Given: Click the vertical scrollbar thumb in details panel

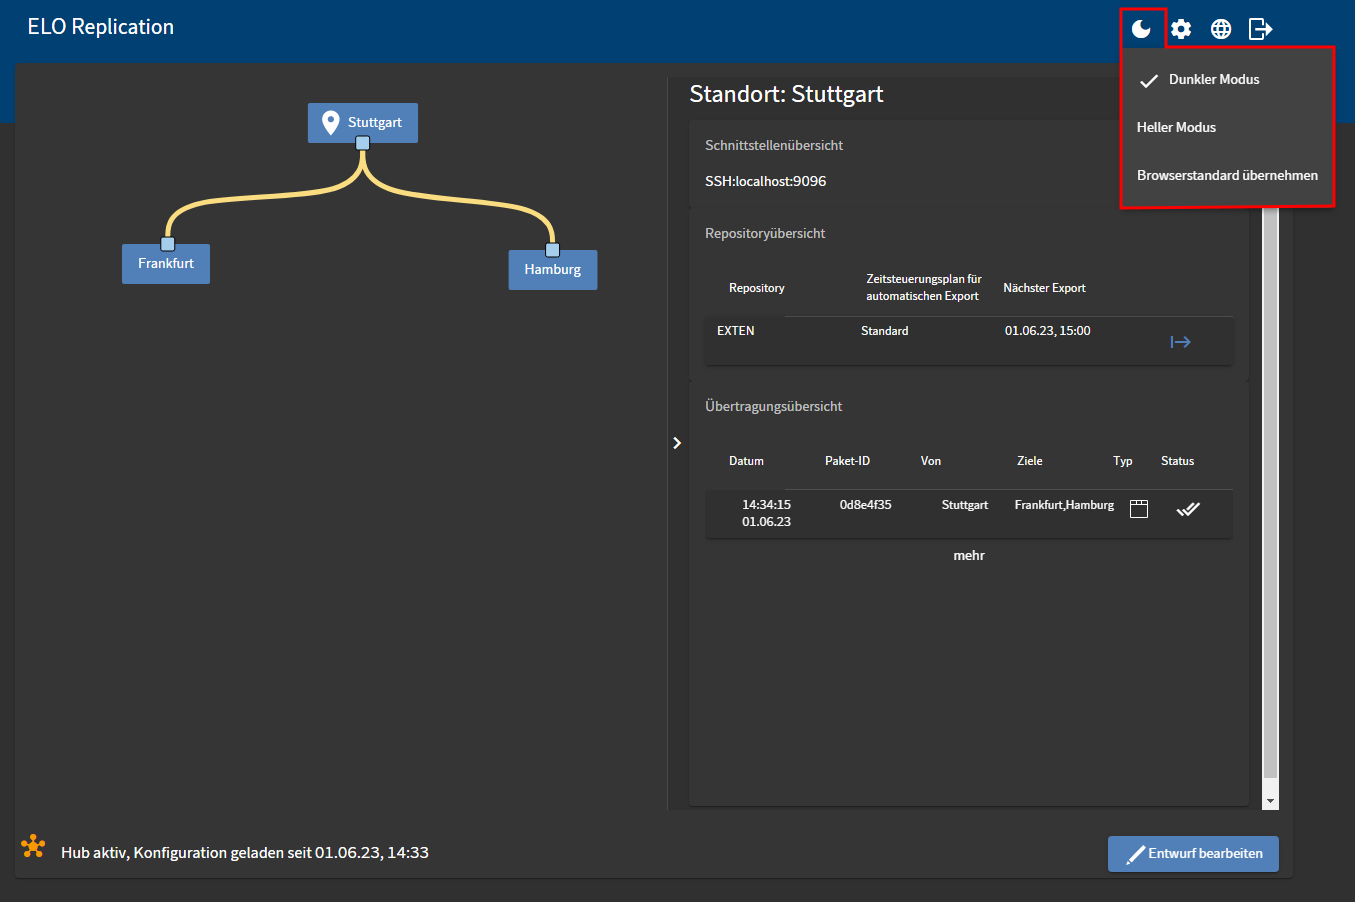Looking at the screenshot, I should 1270,493.
